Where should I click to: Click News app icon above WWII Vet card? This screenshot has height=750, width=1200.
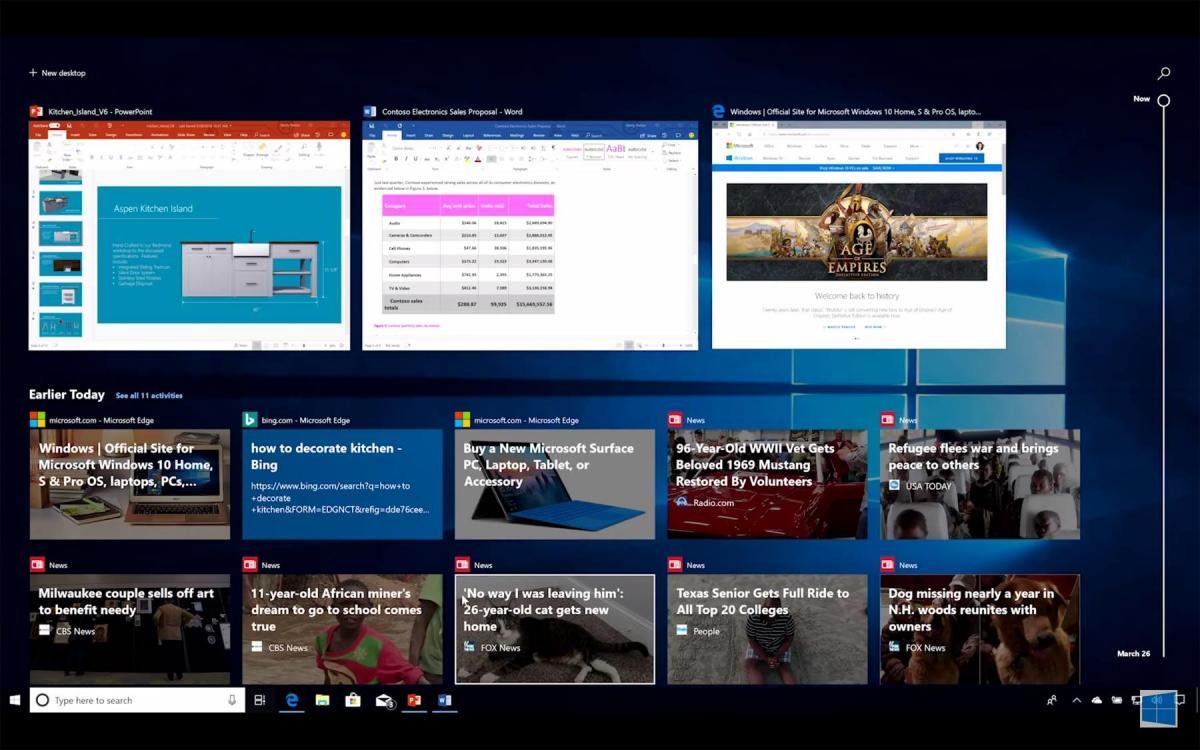click(675, 420)
